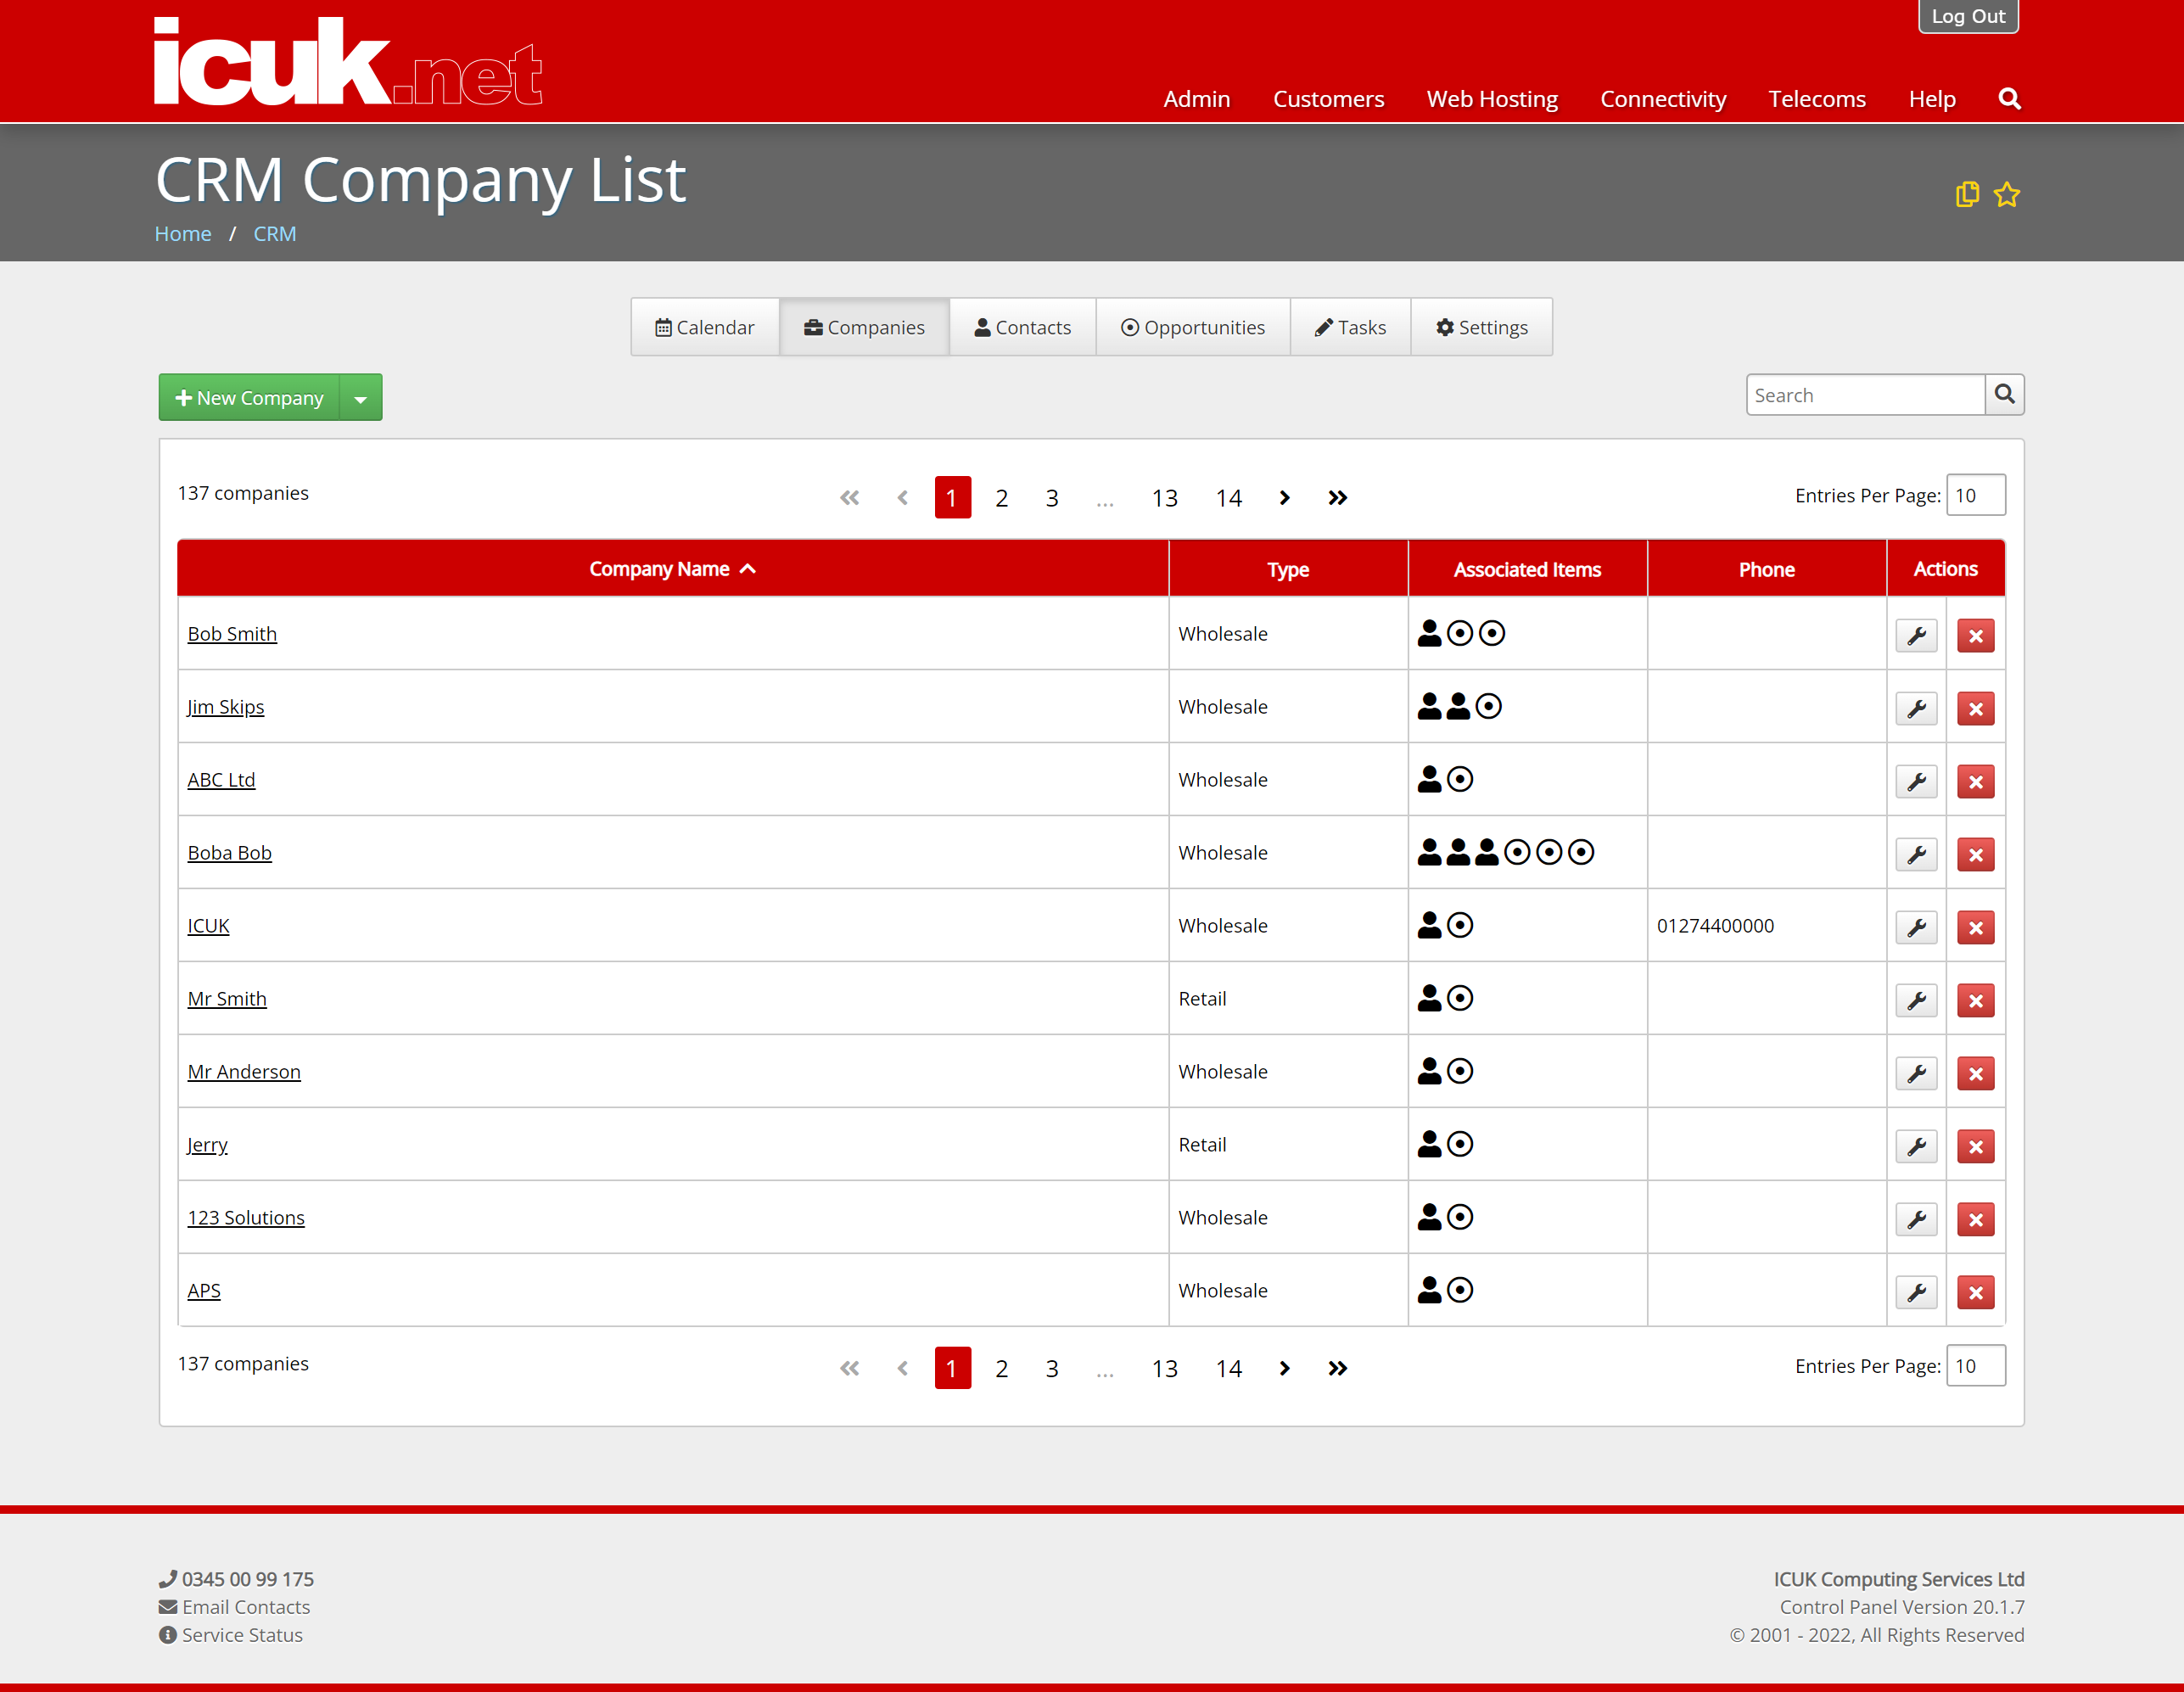Edit Mr Smith with wrench icon
Screen dimensions: 2184x1692
[x=1916, y=1001]
